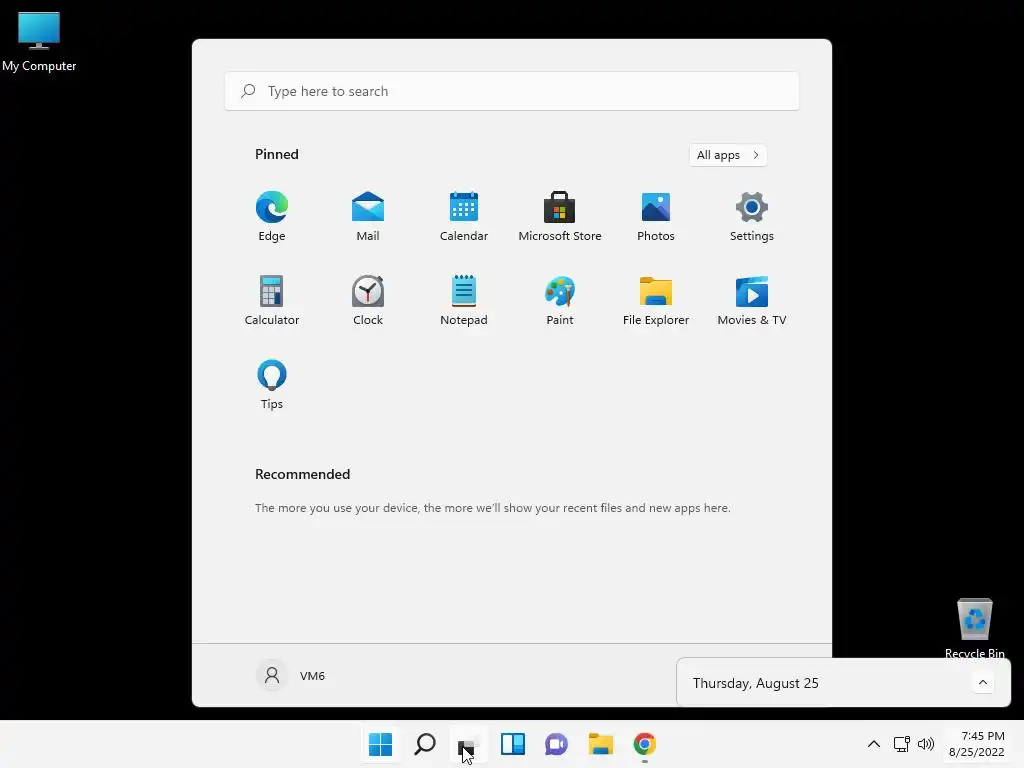Open Settings from the Start menu
Screen dimensions: 1024x768
pyautogui.click(x=752, y=216)
